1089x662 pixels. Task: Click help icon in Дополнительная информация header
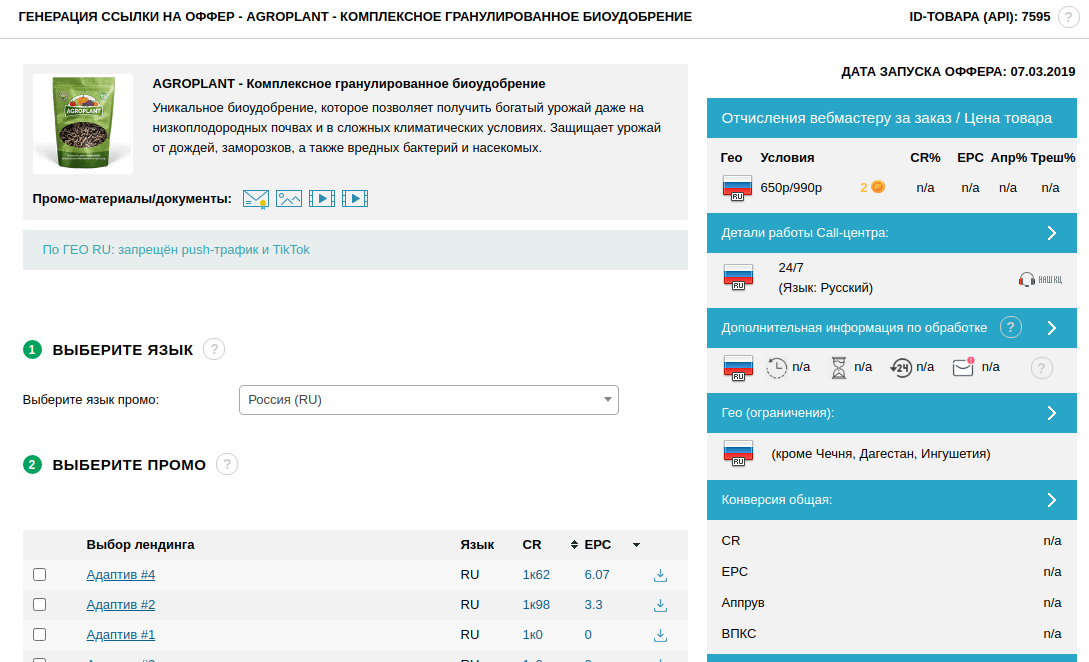pos(1011,327)
